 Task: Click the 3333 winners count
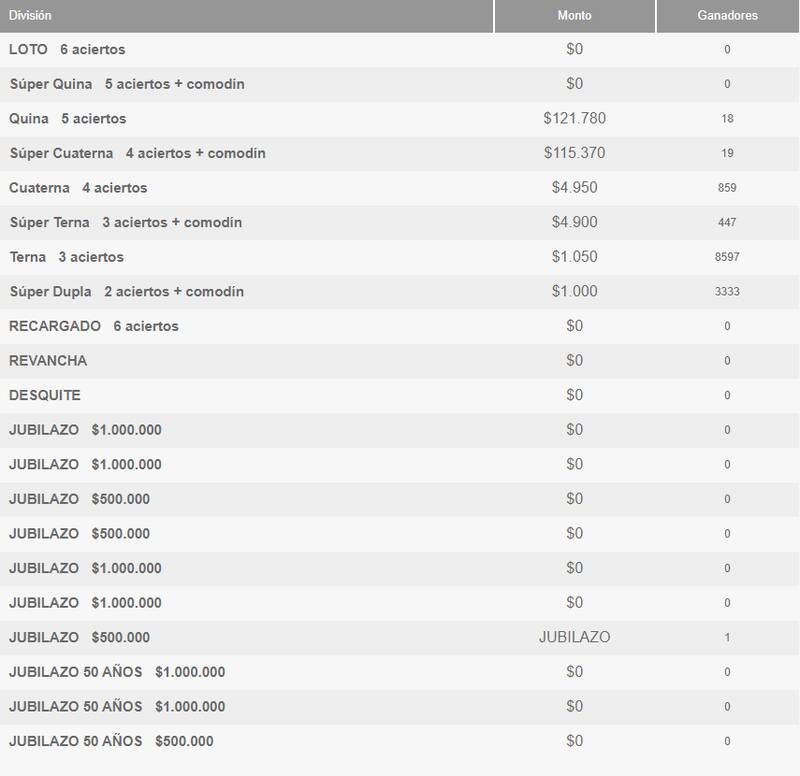[727, 292]
